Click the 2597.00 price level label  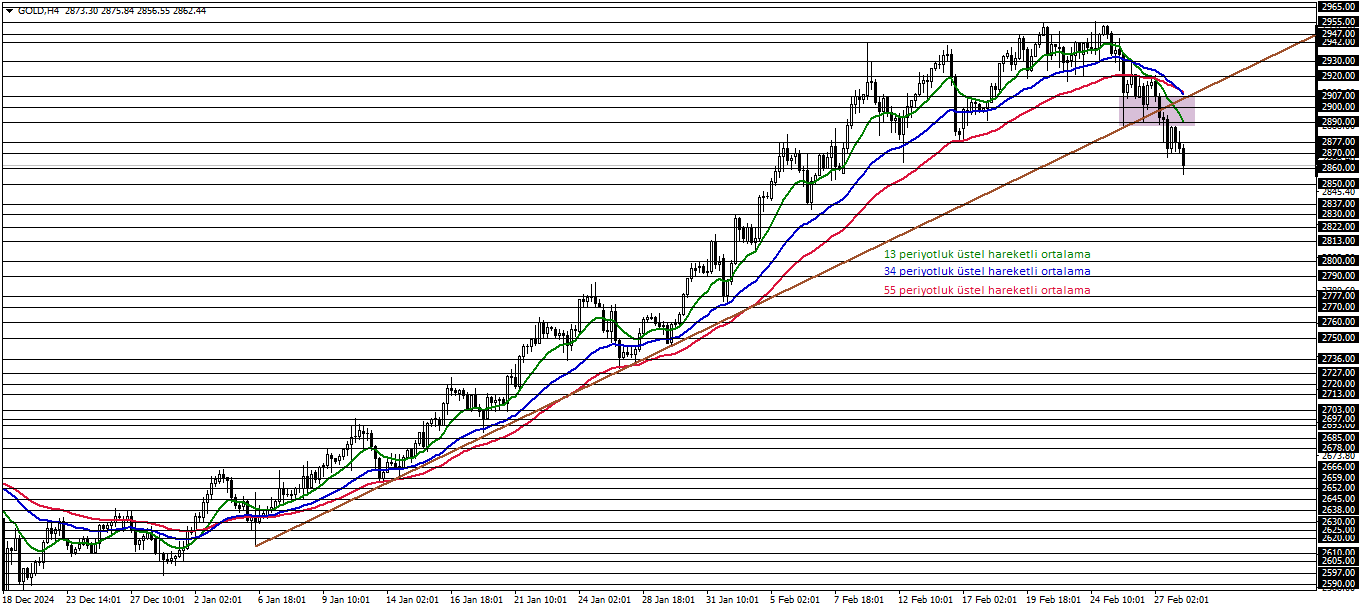[x=1337, y=572]
